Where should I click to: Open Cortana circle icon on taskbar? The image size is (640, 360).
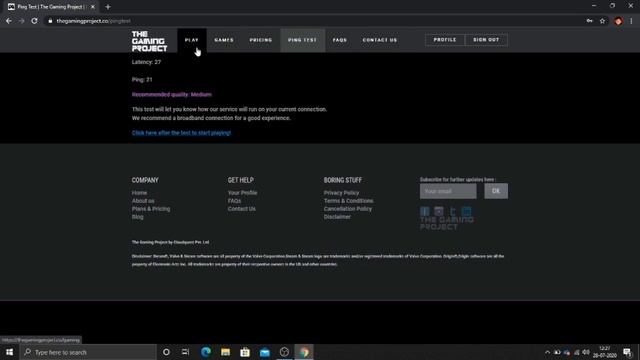click(166, 352)
